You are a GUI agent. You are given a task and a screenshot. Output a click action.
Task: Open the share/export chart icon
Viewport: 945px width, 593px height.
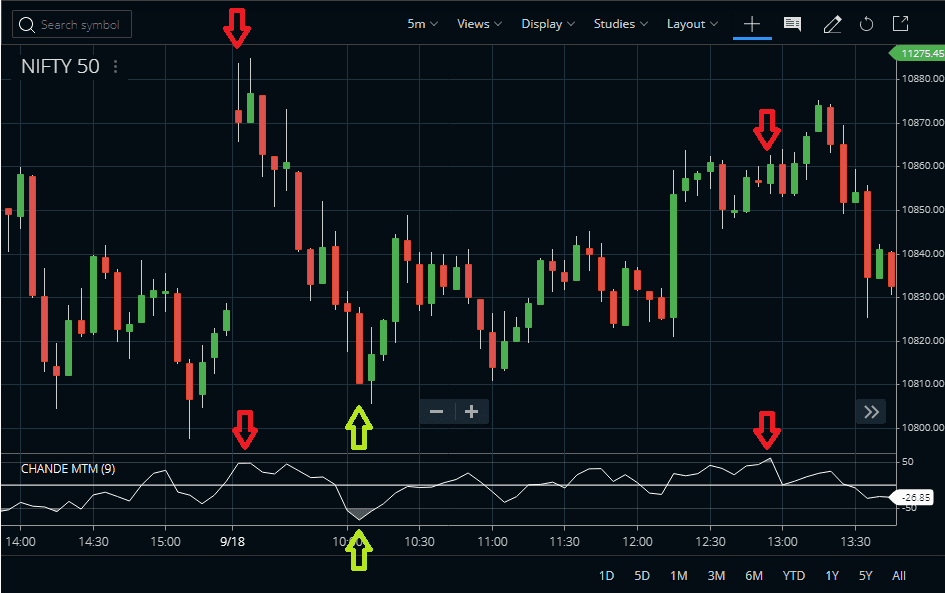pyautogui.click(x=900, y=24)
